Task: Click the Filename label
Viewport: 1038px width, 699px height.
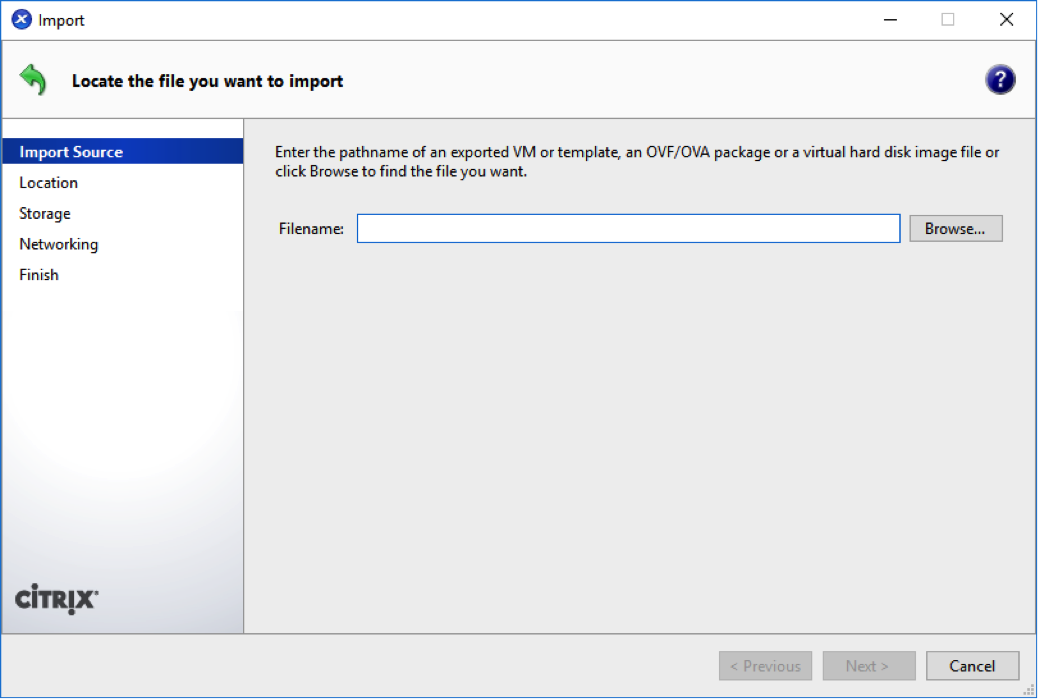Action: click(310, 229)
